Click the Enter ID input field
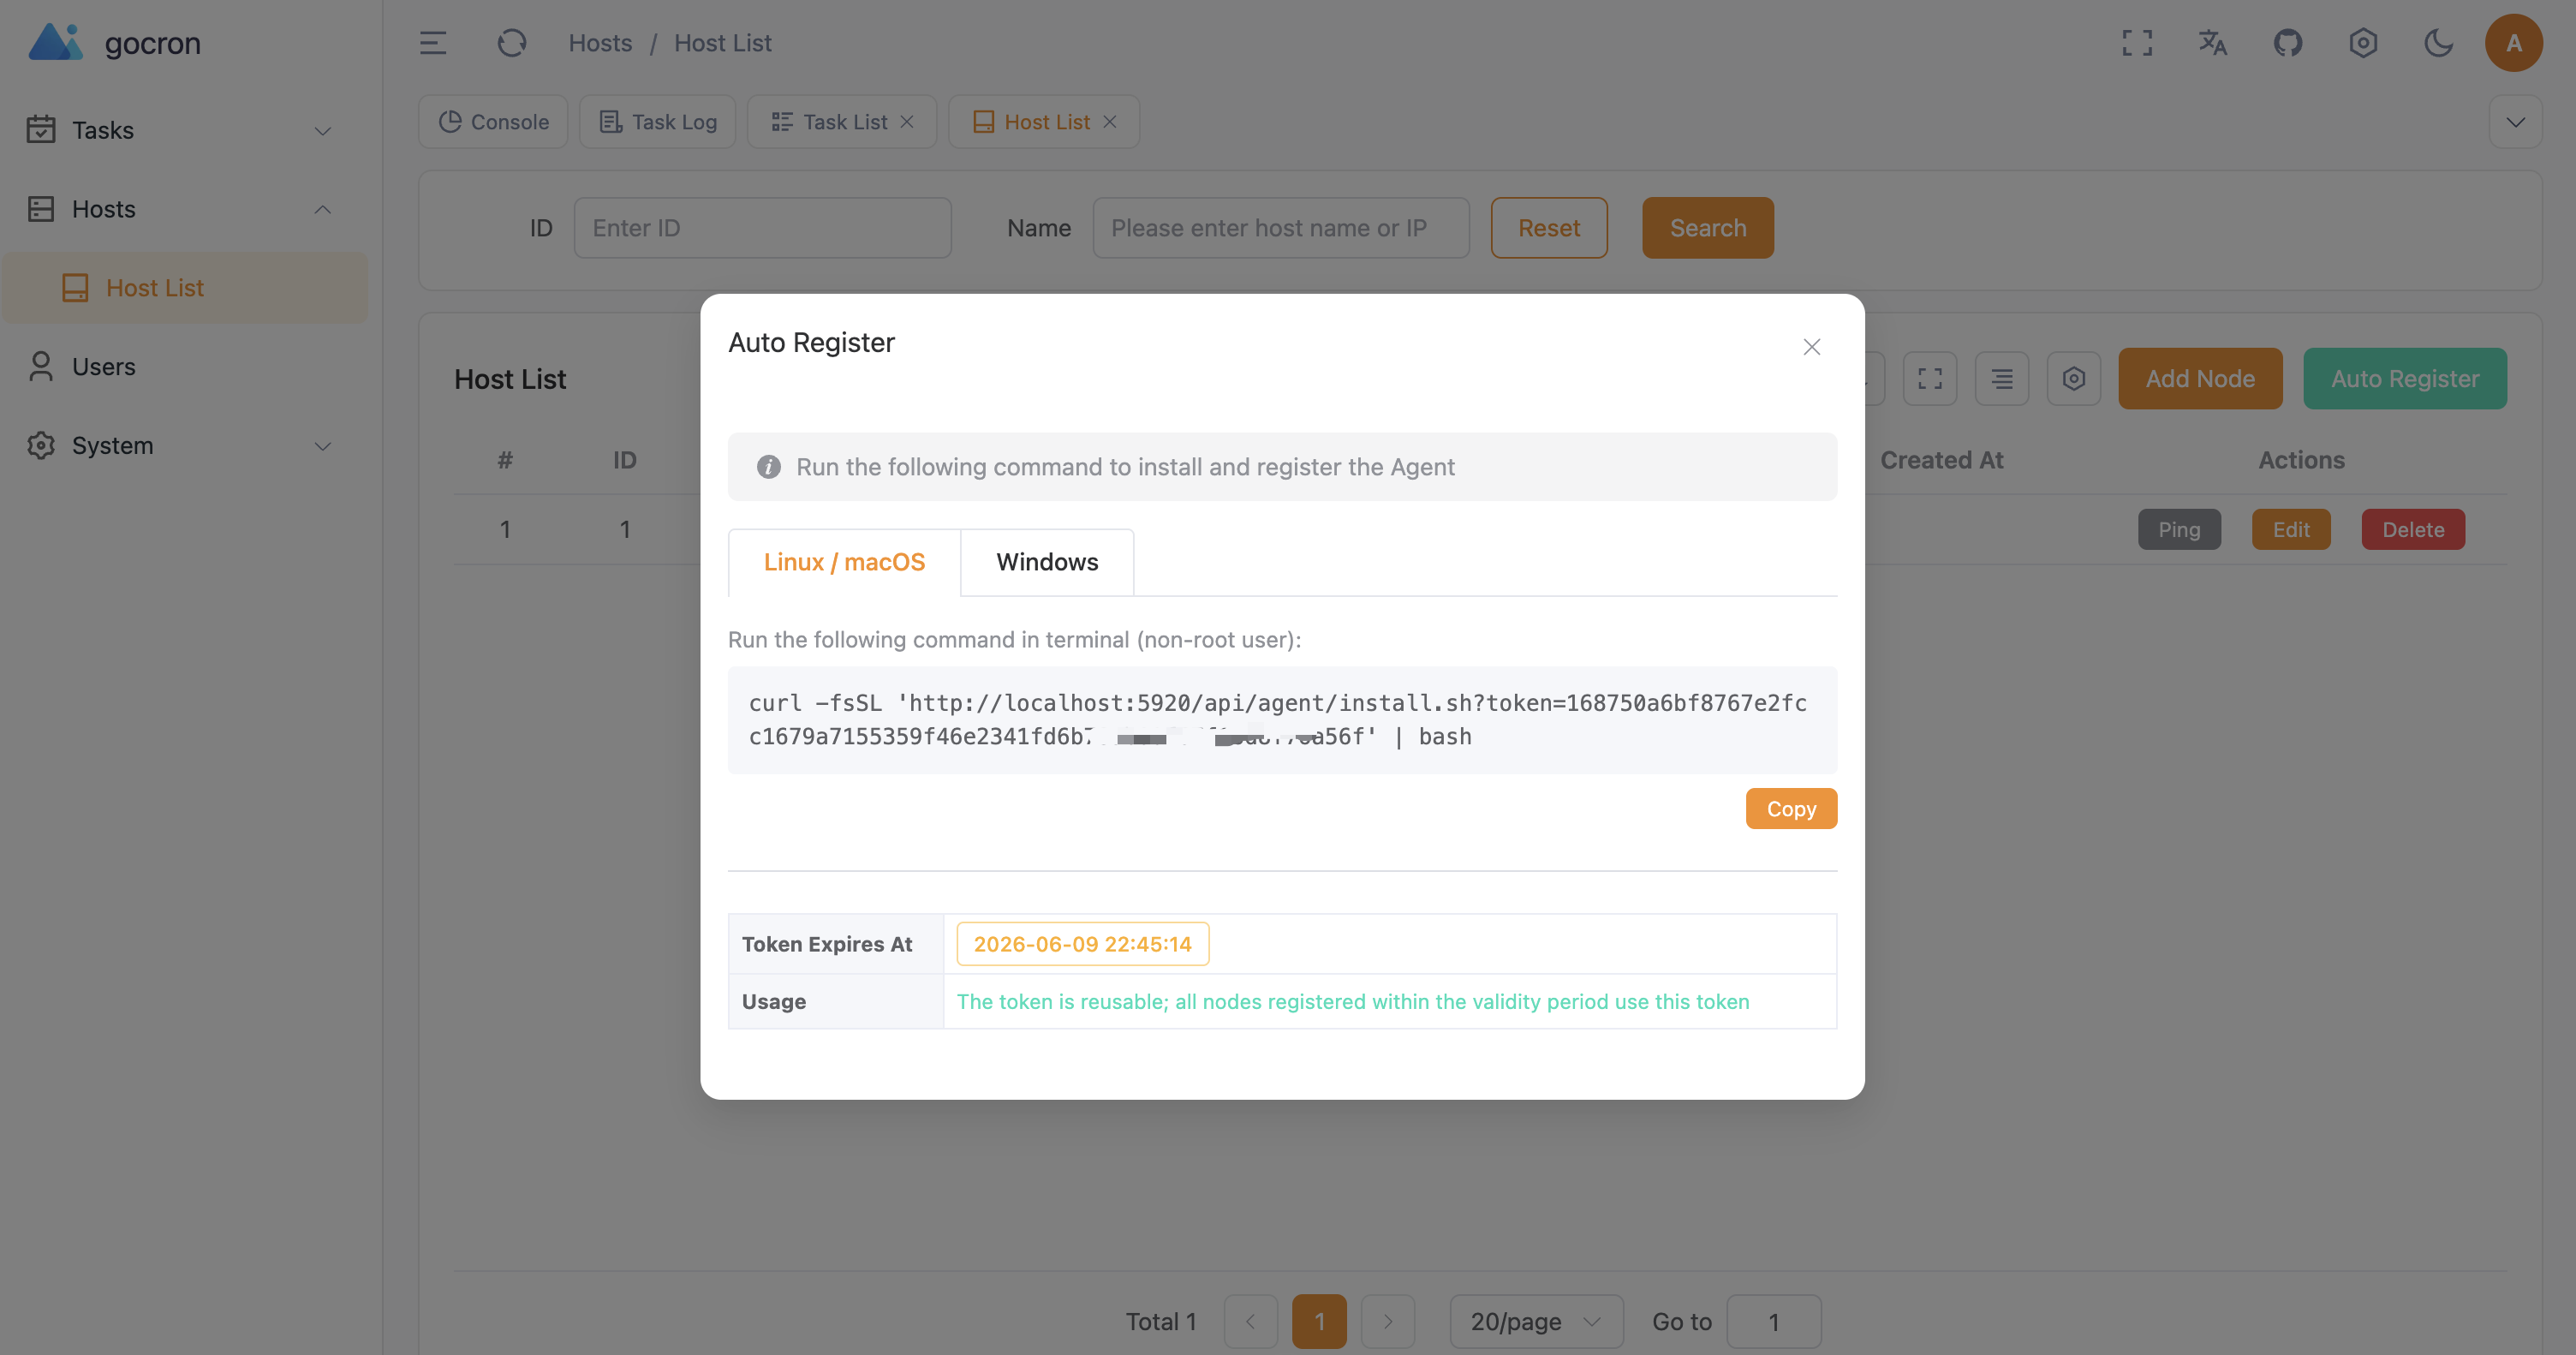Image resolution: width=2576 pixels, height=1355 pixels. point(762,228)
